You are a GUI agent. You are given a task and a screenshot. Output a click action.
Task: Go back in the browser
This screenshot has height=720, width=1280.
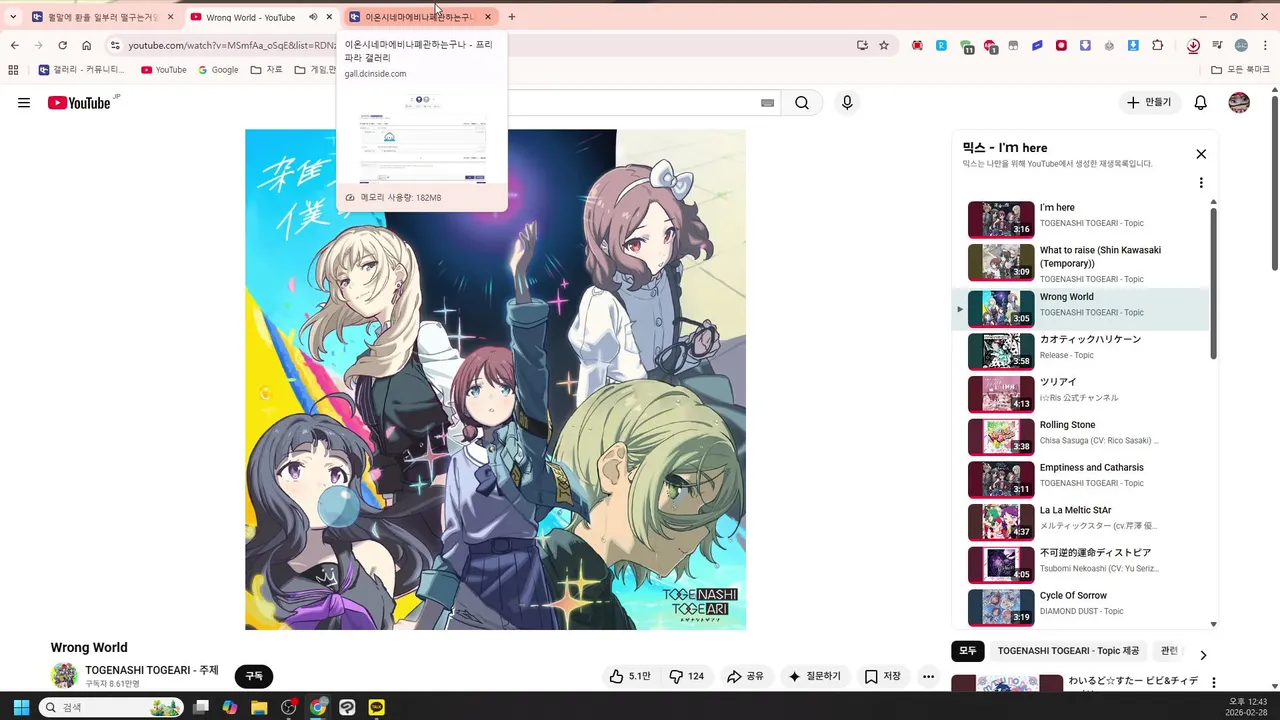(14, 45)
